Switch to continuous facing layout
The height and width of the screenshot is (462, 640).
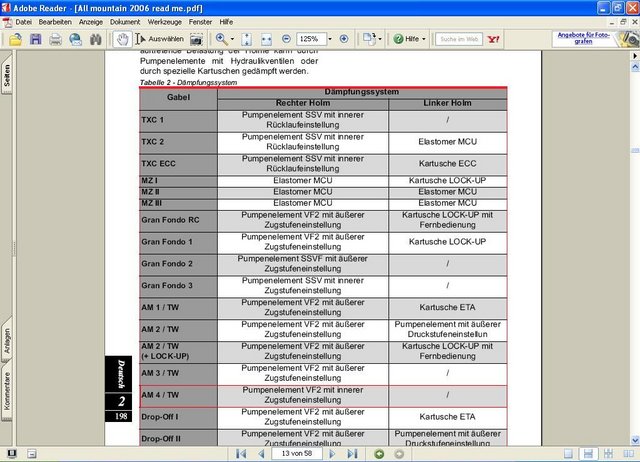[608, 454]
